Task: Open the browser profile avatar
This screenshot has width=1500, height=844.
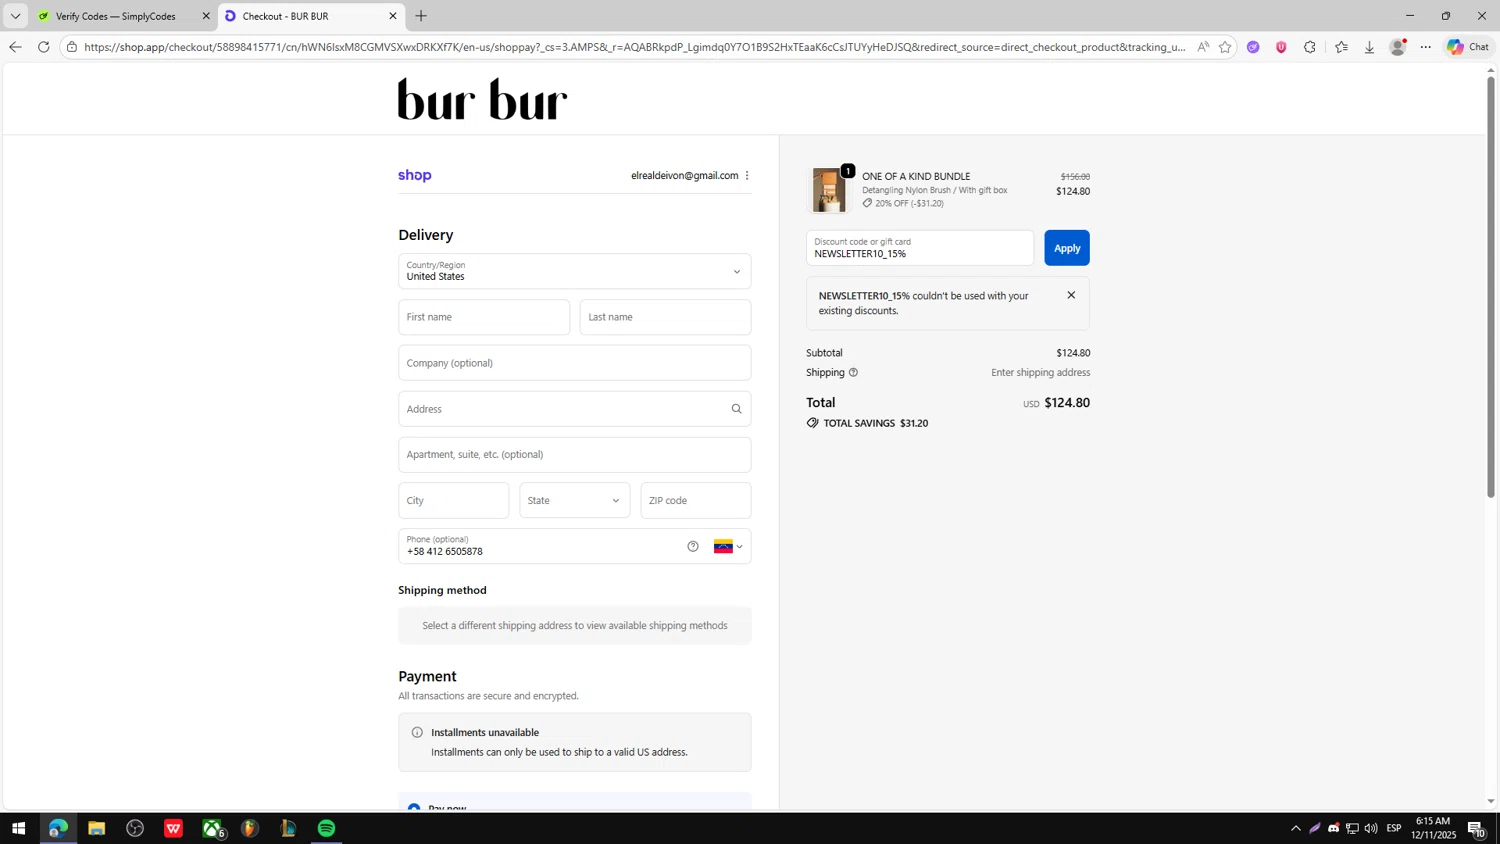Action: coord(1398,47)
